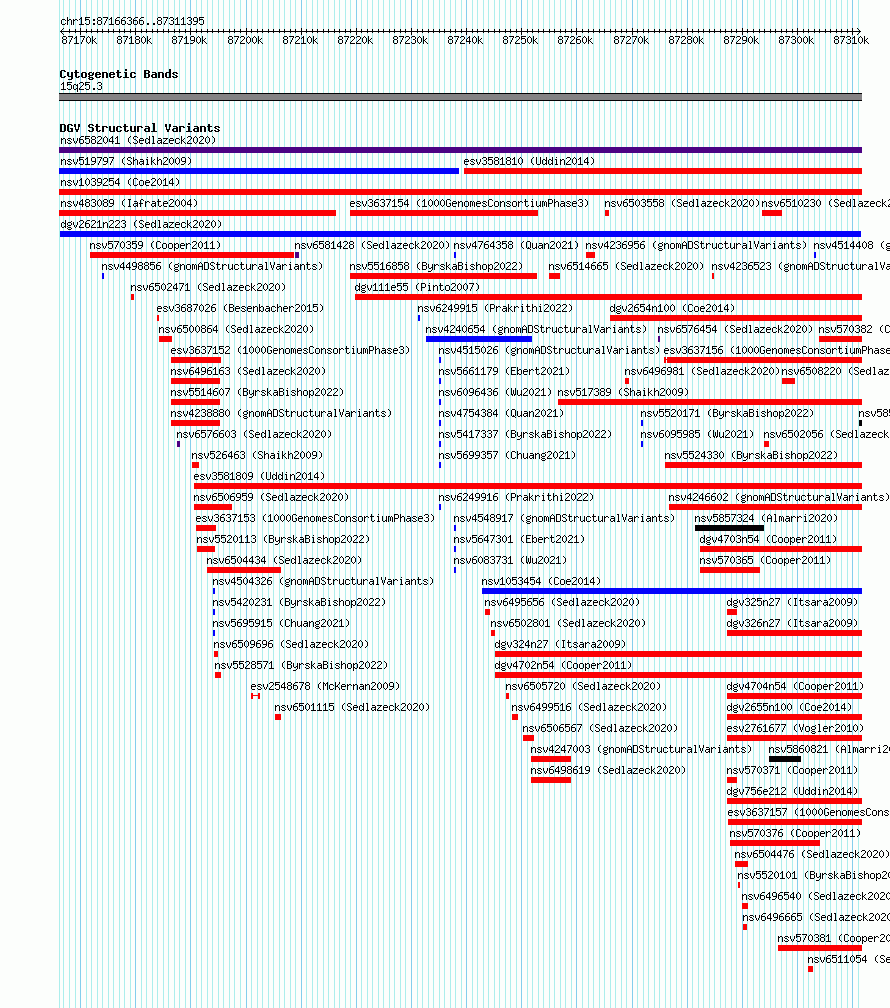Click esv3581809 (Uddin2014) label
Image resolution: width=890 pixels, height=1008 pixels.
(259, 476)
